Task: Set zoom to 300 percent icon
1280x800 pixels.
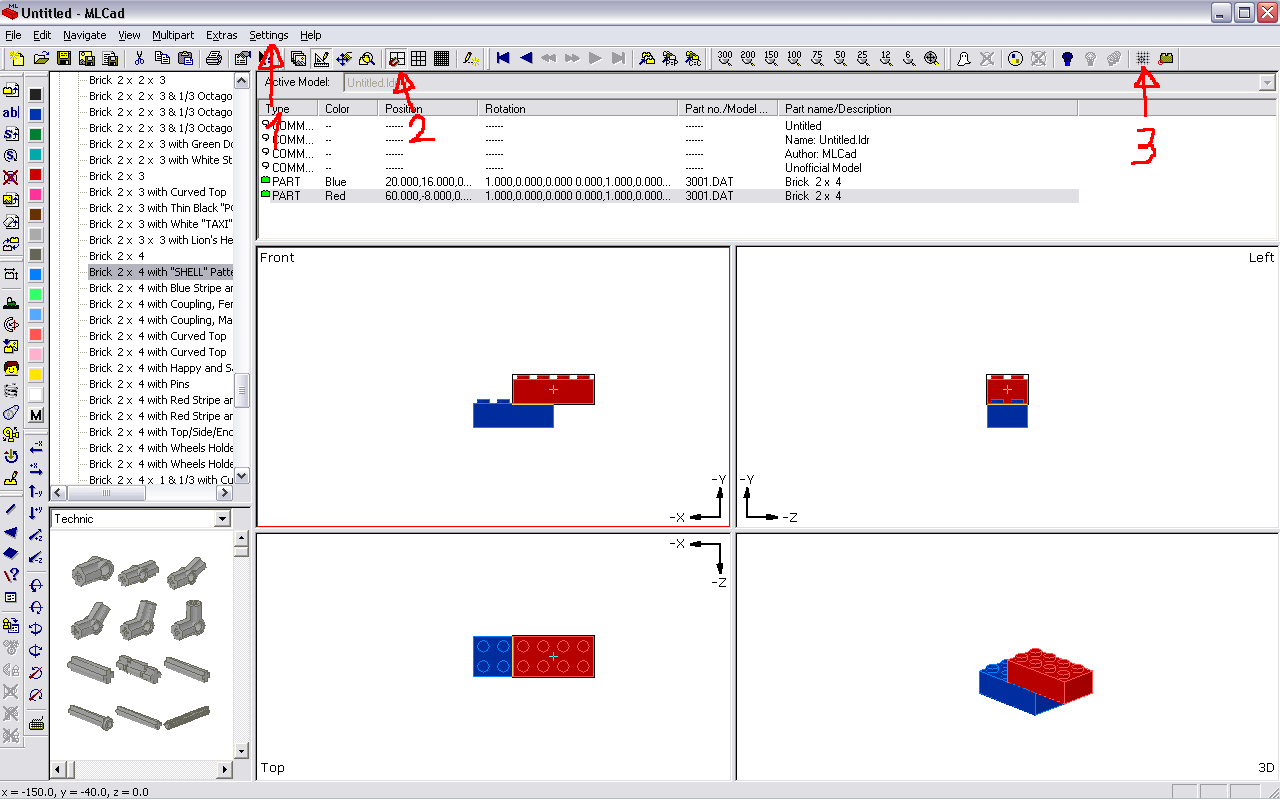Action: [725, 59]
